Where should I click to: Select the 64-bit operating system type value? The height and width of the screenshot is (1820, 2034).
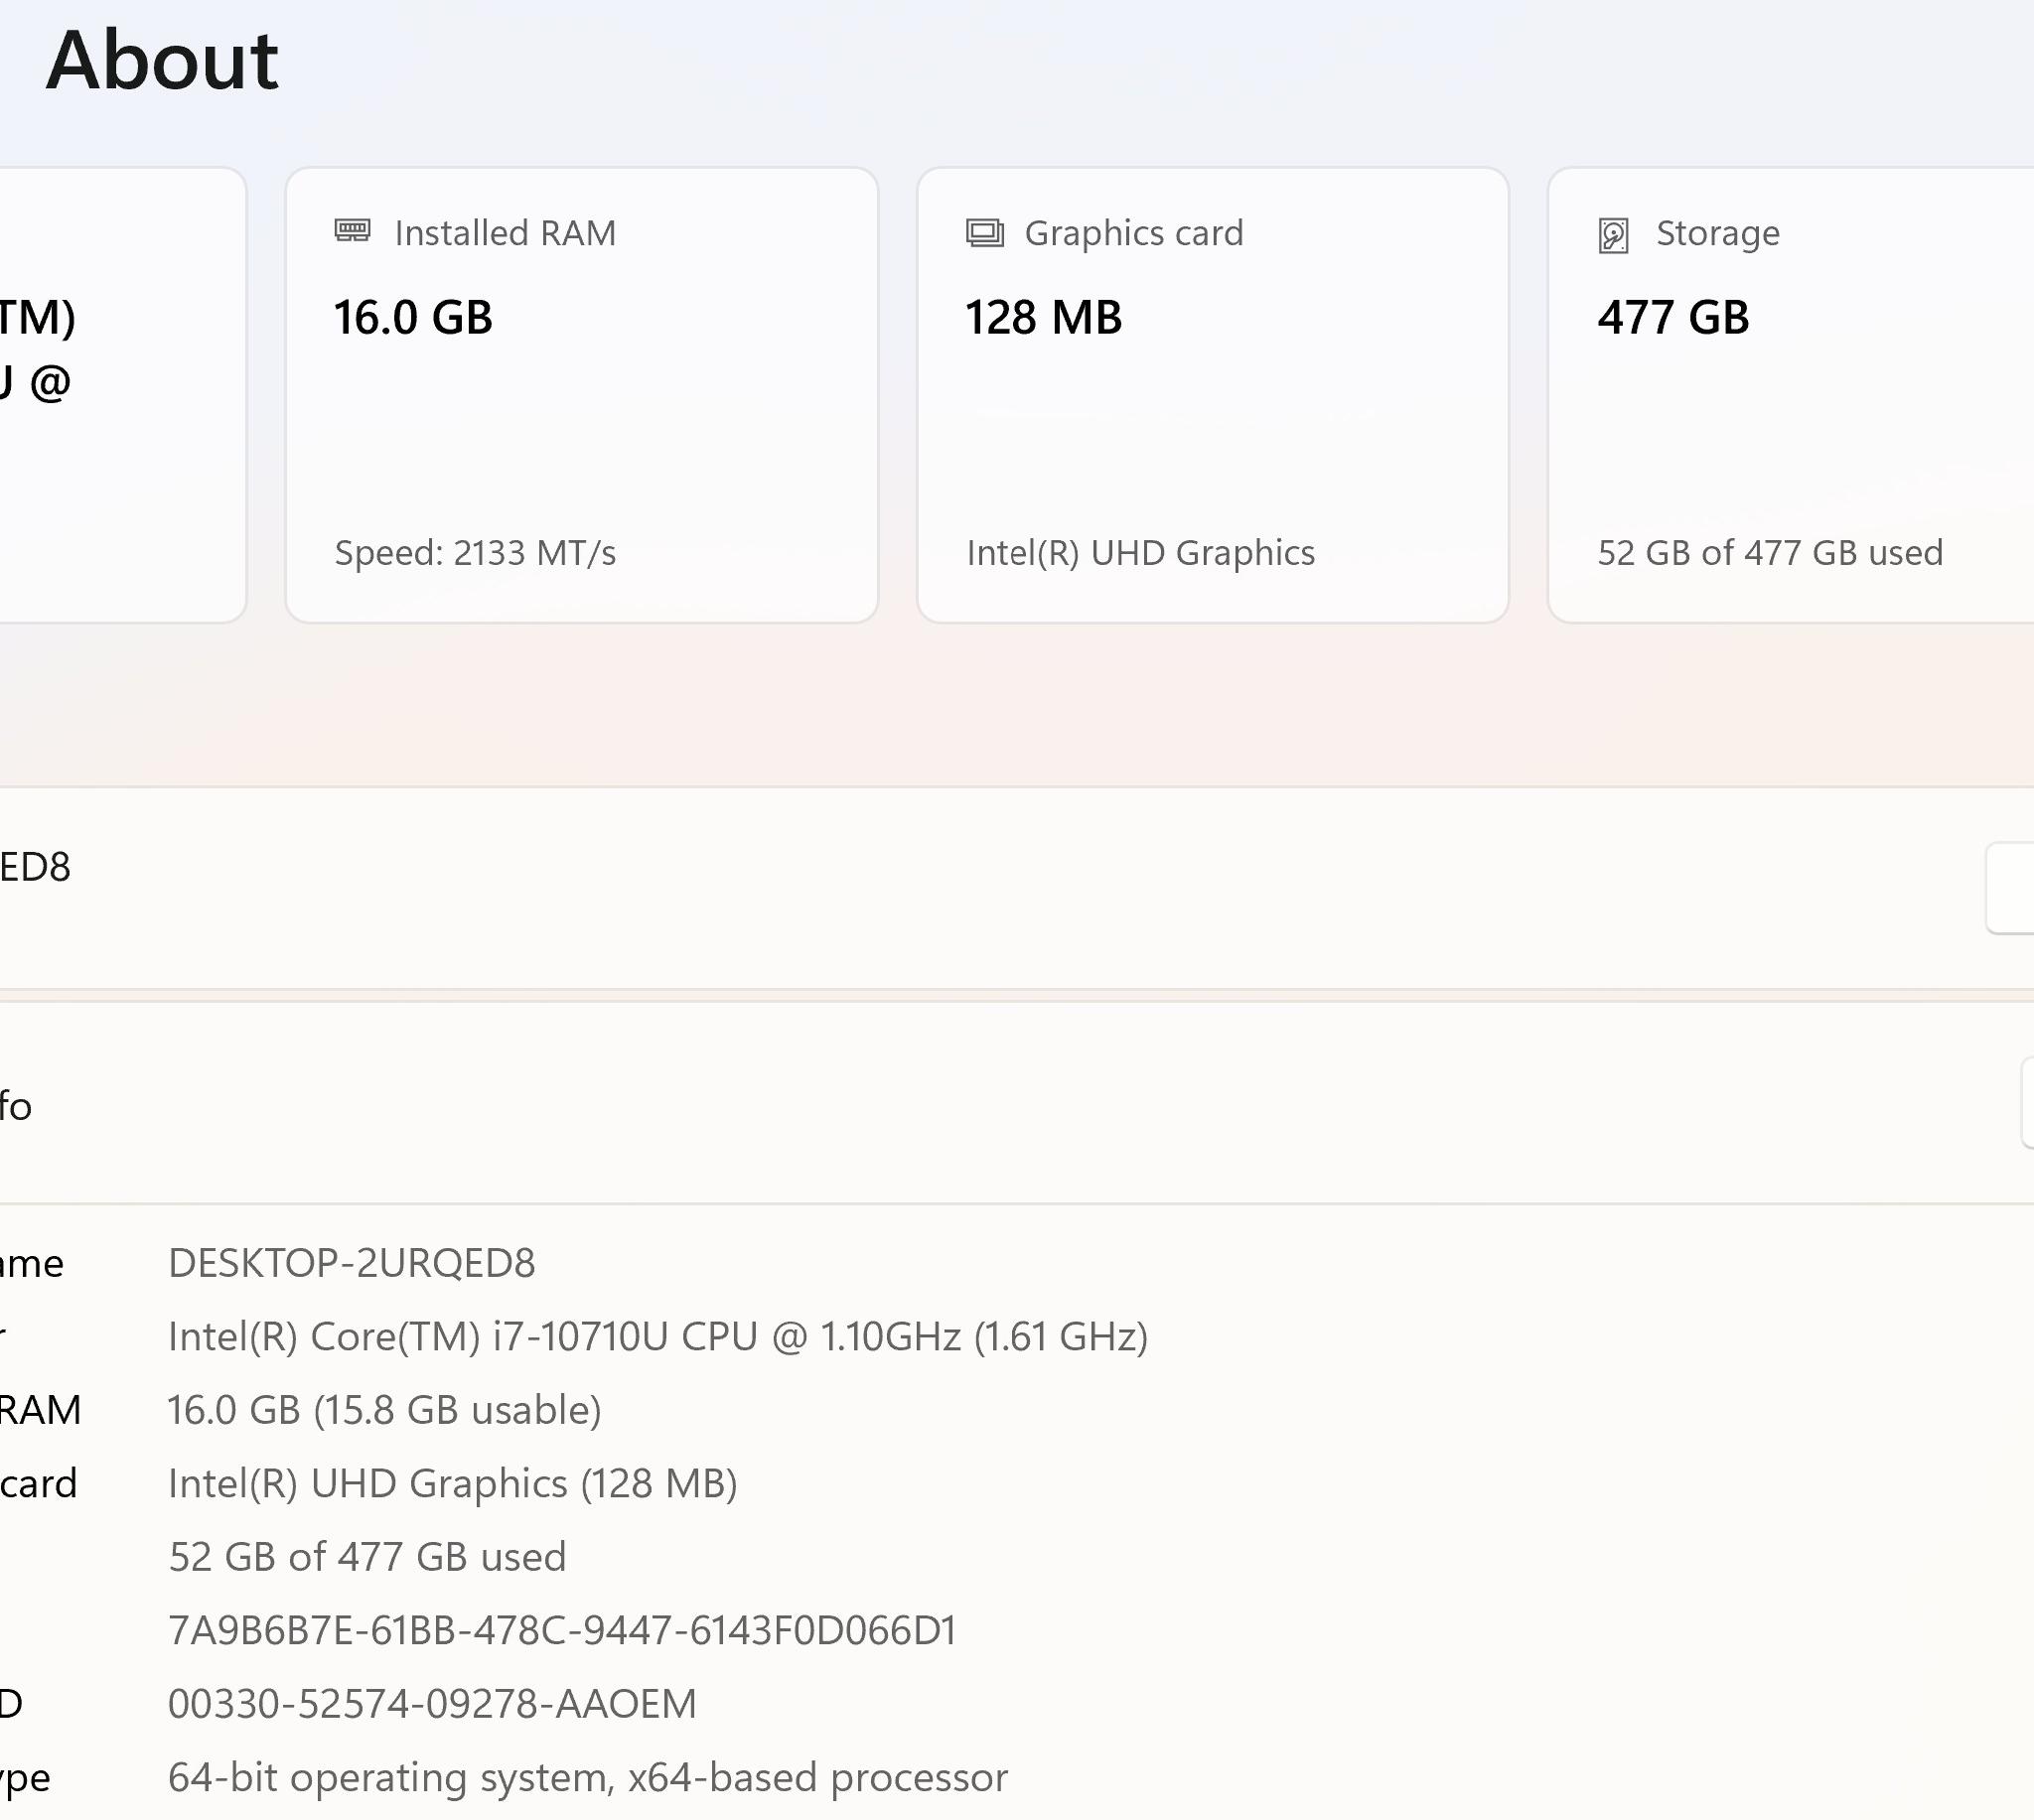pyautogui.click(x=588, y=1778)
